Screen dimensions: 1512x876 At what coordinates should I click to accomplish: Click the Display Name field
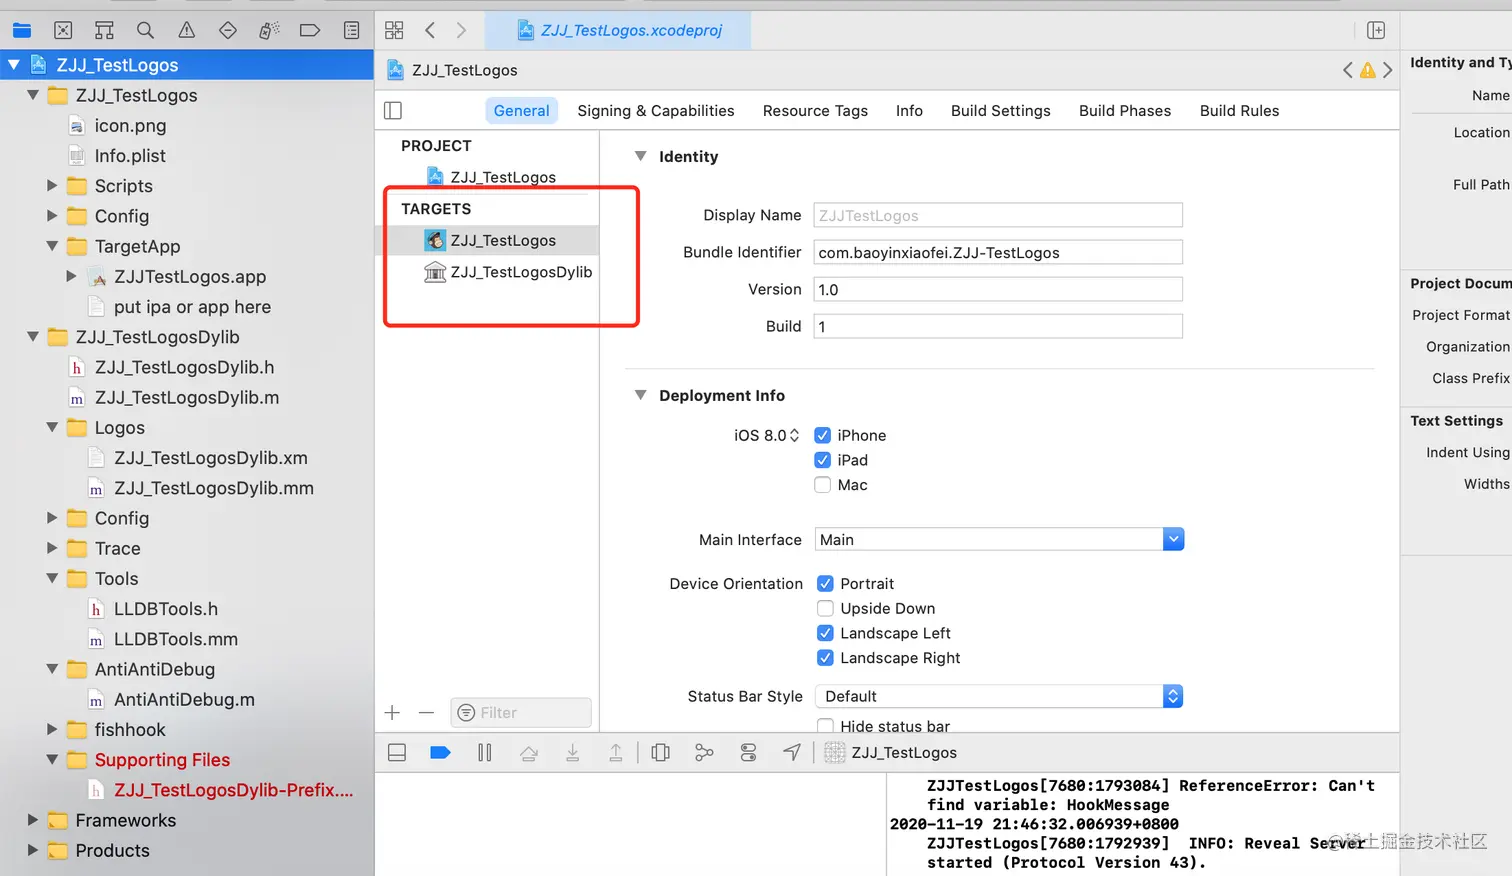tap(998, 215)
